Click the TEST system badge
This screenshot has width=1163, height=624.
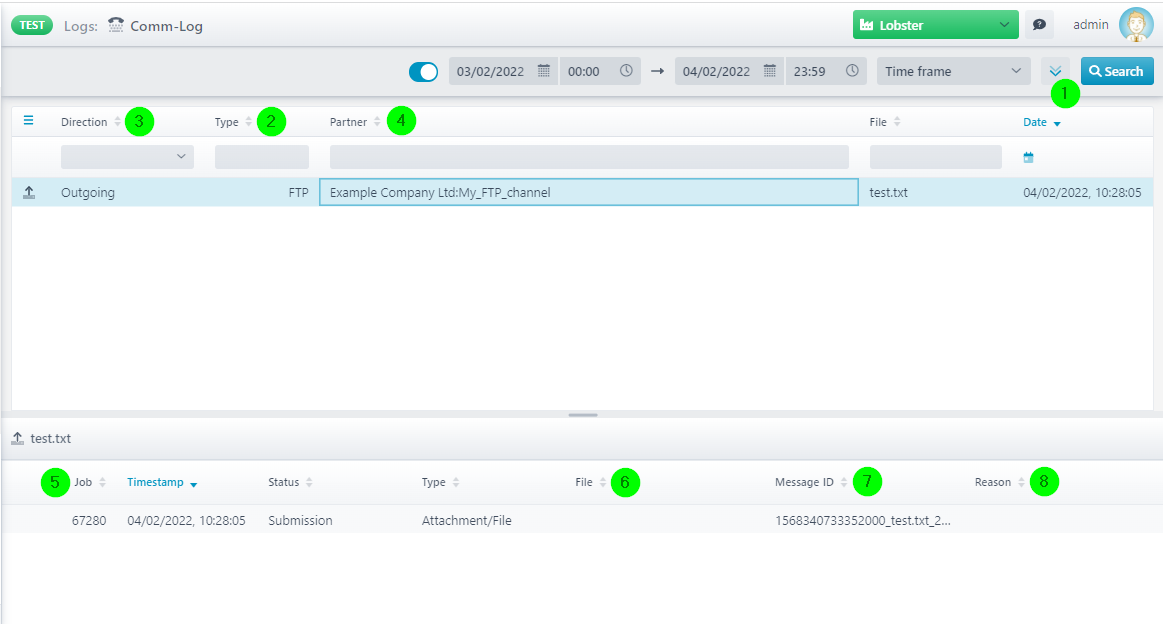(x=32, y=25)
